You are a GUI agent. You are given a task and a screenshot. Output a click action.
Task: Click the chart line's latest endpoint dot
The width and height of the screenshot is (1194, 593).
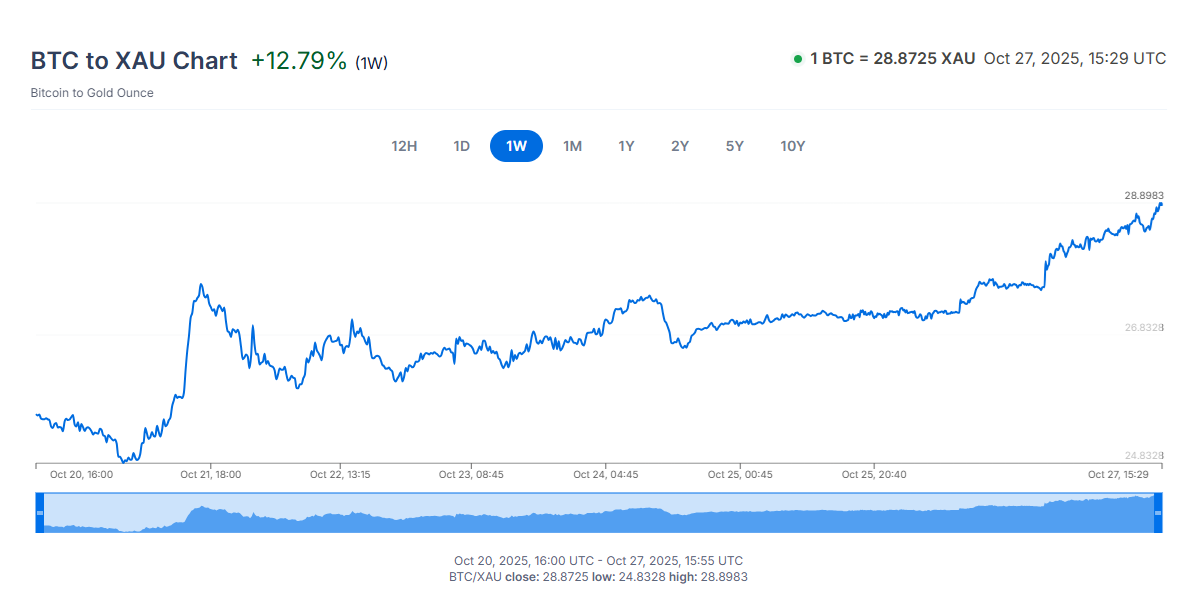[1160, 204]
